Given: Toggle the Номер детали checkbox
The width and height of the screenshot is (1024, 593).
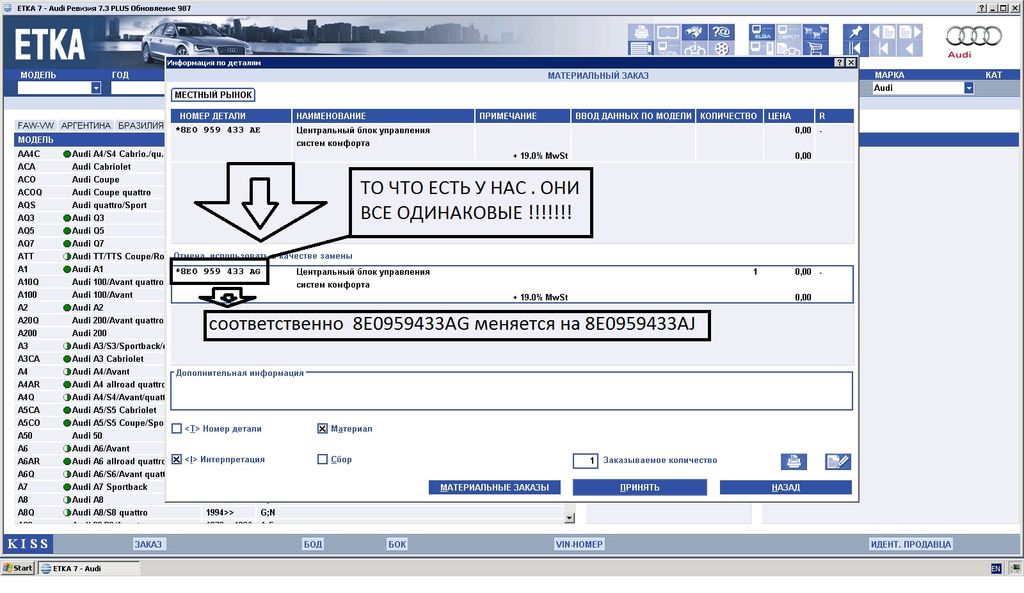Looking at the screenshot, I should pyautogui.click(x=176, y=429).
